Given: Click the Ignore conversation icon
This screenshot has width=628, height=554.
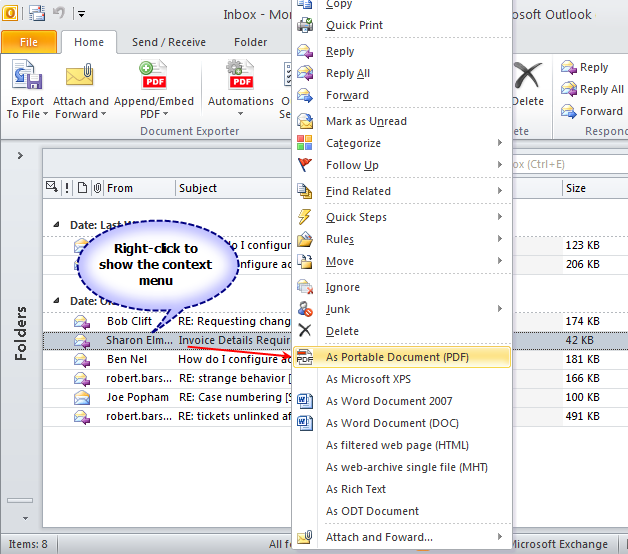Looking at the screenshot, I should click(305, 287).
